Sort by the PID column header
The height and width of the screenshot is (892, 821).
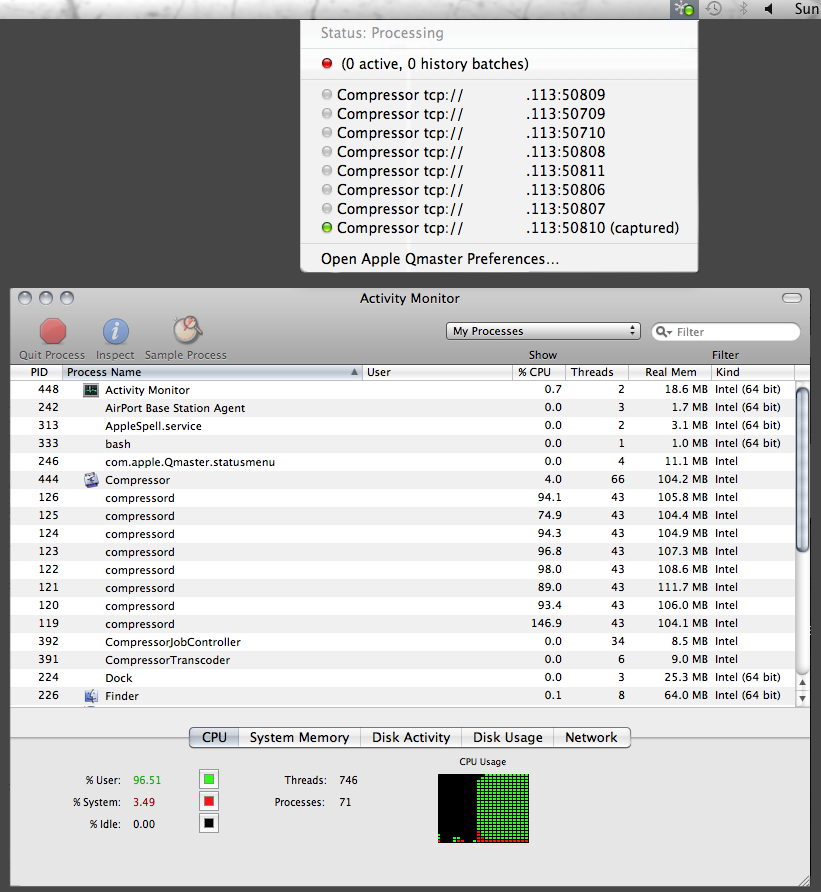tap(37, 372)
